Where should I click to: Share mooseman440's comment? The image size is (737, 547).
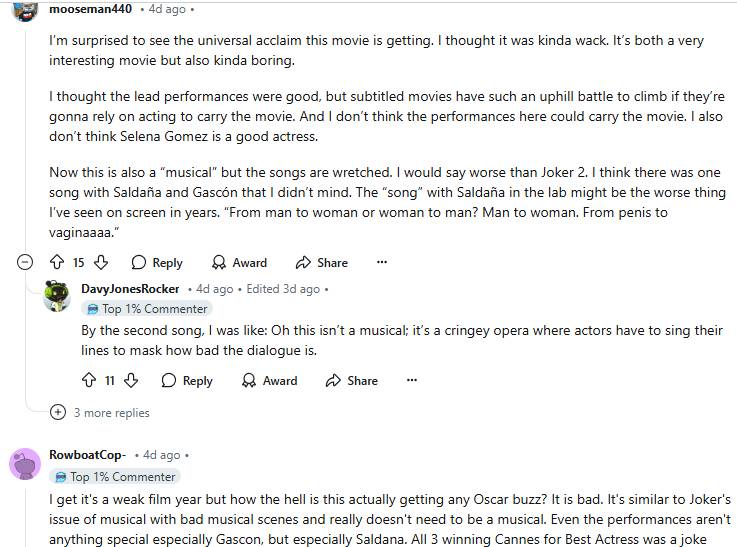(x=321, y=262)
